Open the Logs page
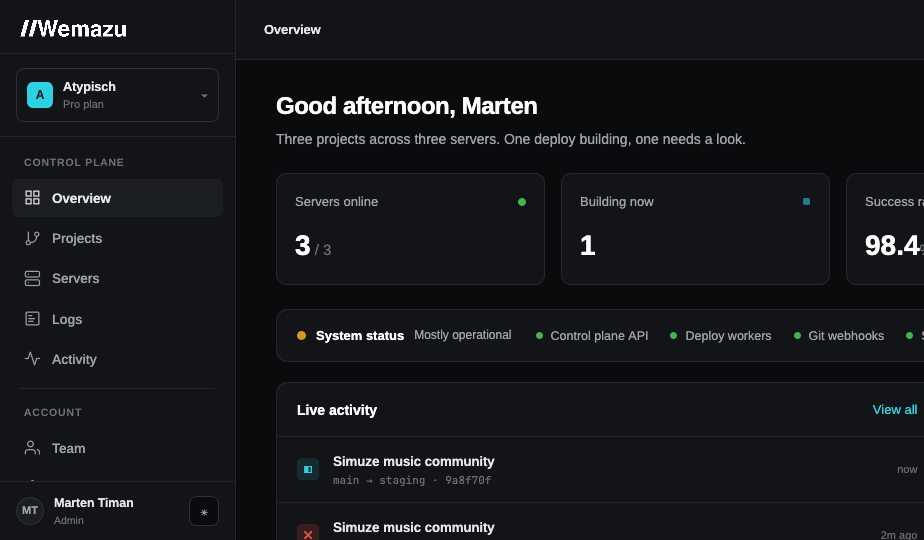 (x=117, y=319)
